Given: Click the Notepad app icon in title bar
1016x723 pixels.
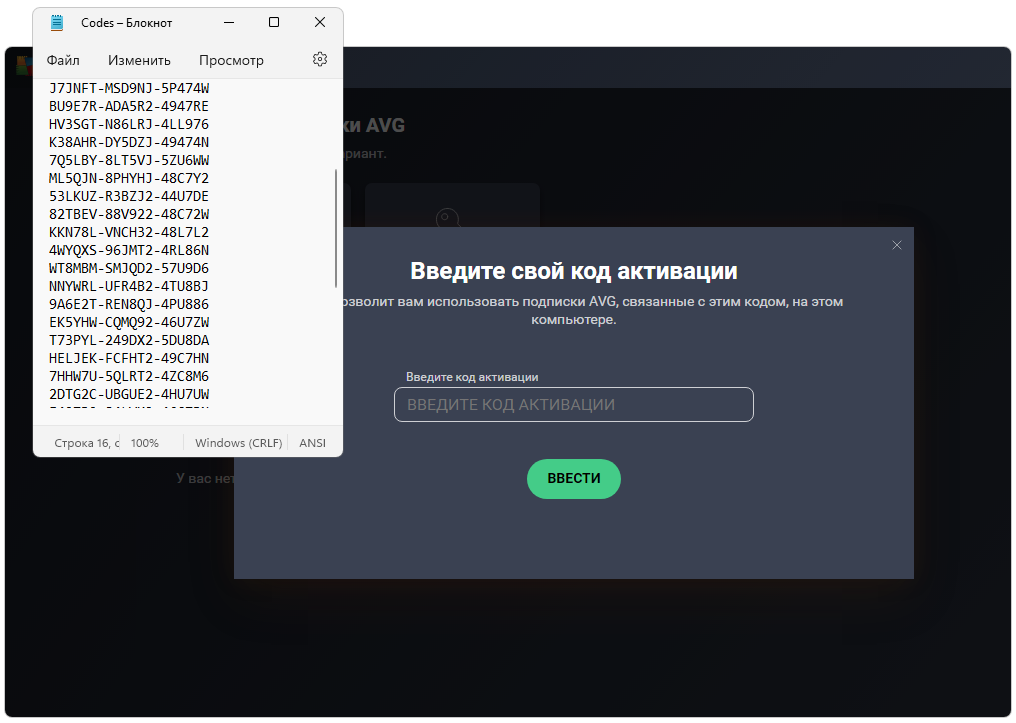Looking at the screenshot, I should tap(57, 23).
